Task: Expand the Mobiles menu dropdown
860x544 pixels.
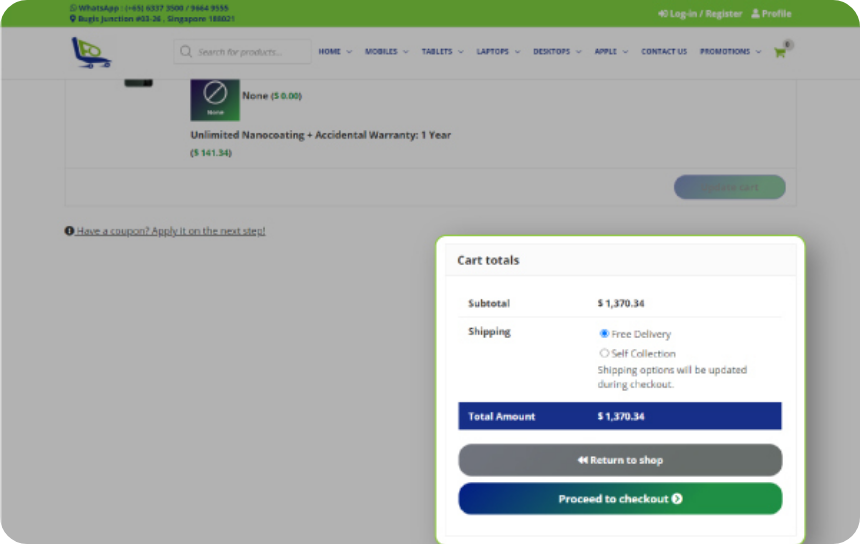Action: (x=386, y=52)
